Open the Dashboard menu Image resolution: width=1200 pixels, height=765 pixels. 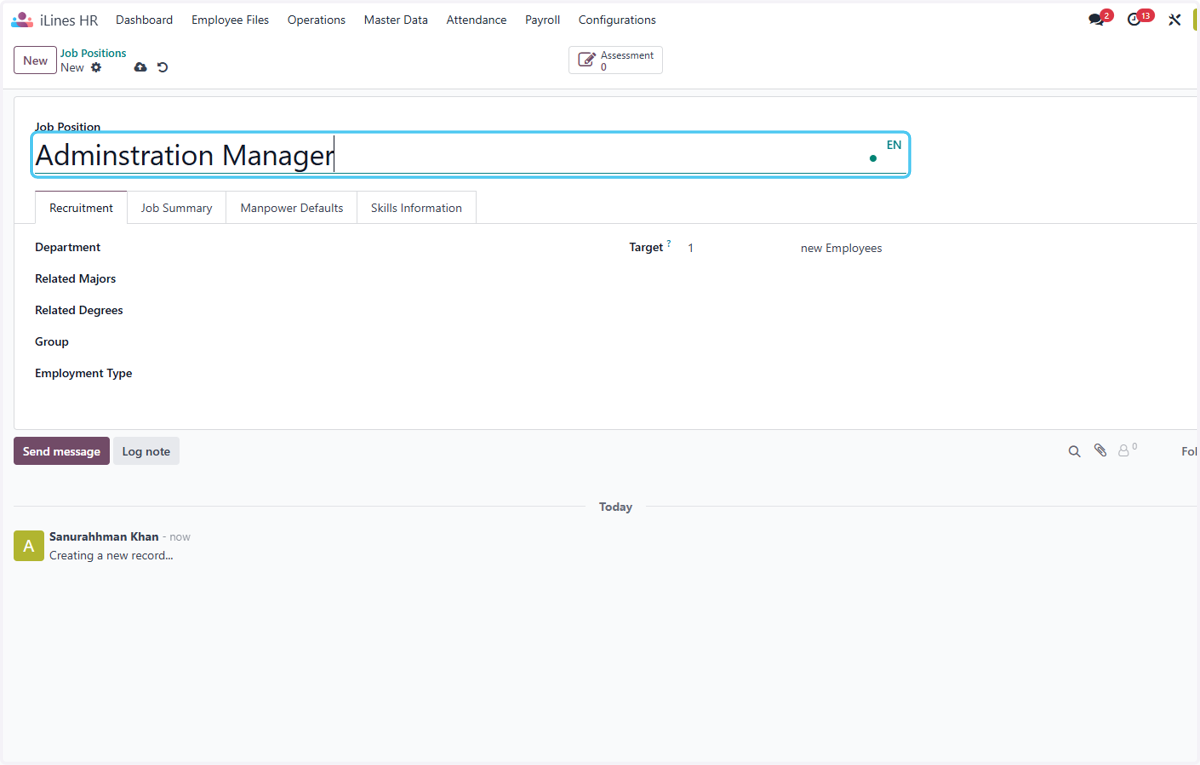[144, 20]
